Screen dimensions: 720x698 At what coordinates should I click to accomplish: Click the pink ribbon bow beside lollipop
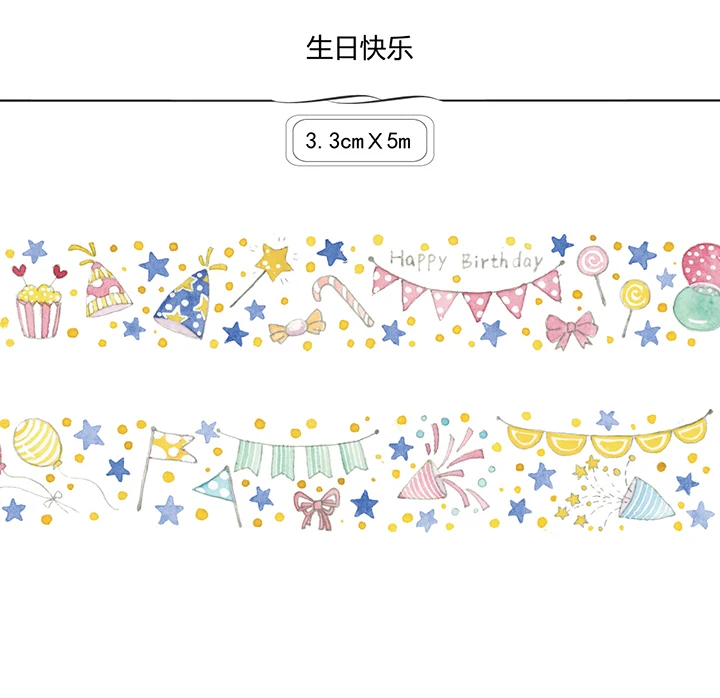(x=571, y=329)
